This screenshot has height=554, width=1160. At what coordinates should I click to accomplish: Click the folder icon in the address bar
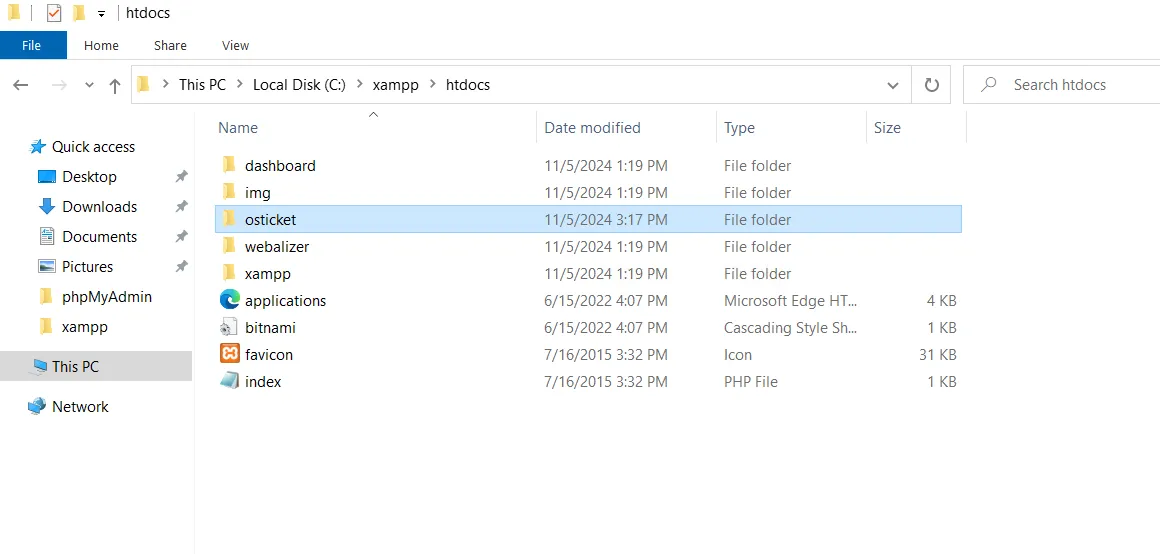[144, 84]
